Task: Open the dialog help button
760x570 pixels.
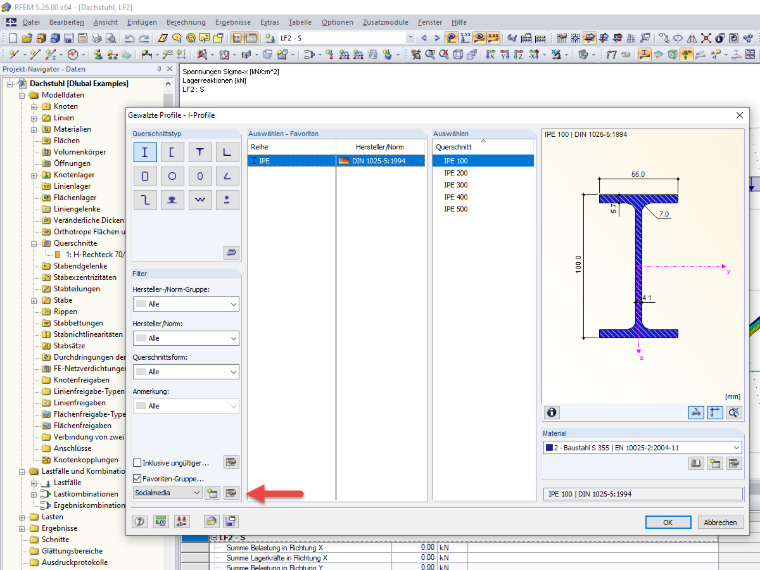Action: coord(140,522)
